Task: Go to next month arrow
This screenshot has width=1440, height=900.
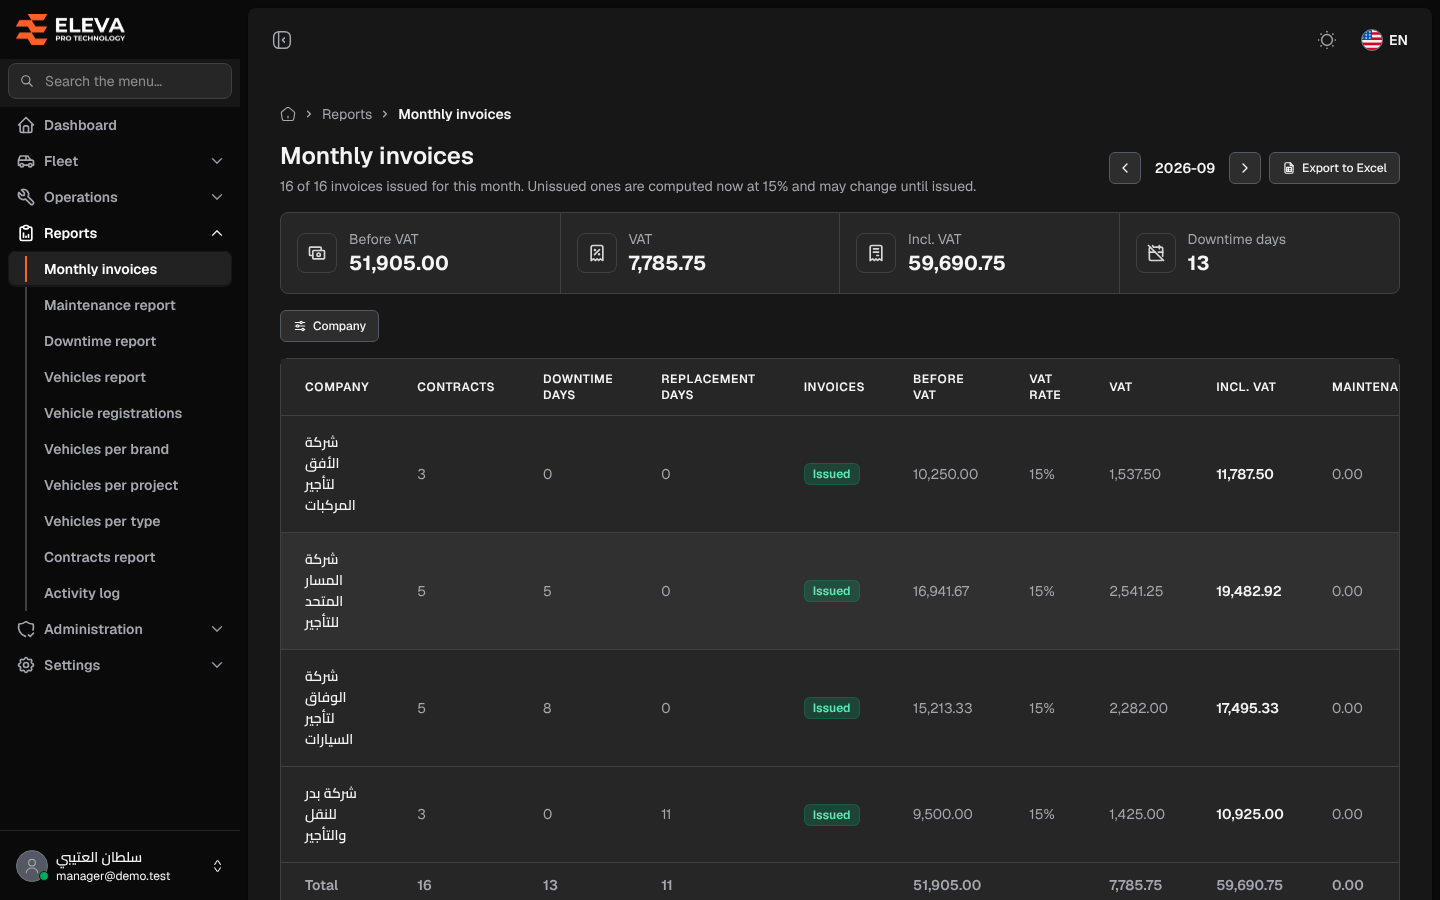Action: point(1245,168)
